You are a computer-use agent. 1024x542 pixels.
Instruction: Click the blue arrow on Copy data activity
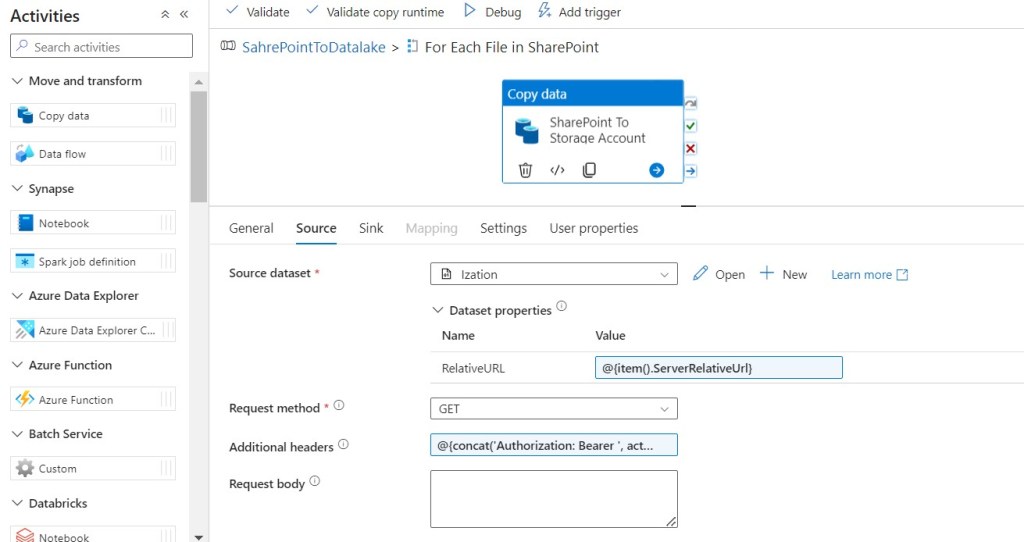pos(656,170)
